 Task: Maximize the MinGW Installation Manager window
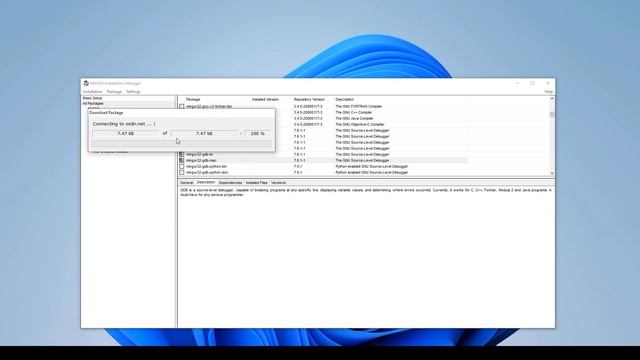(532, 83)
